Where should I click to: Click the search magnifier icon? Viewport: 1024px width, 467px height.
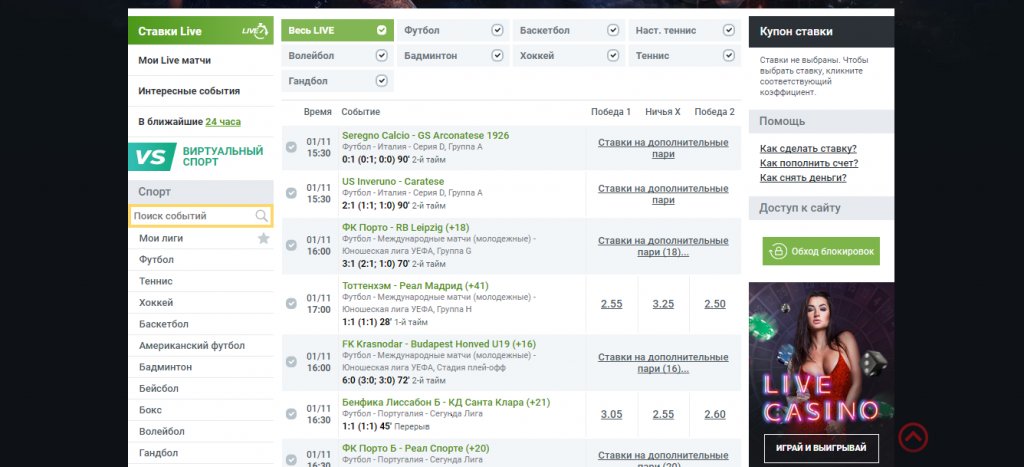261,216
